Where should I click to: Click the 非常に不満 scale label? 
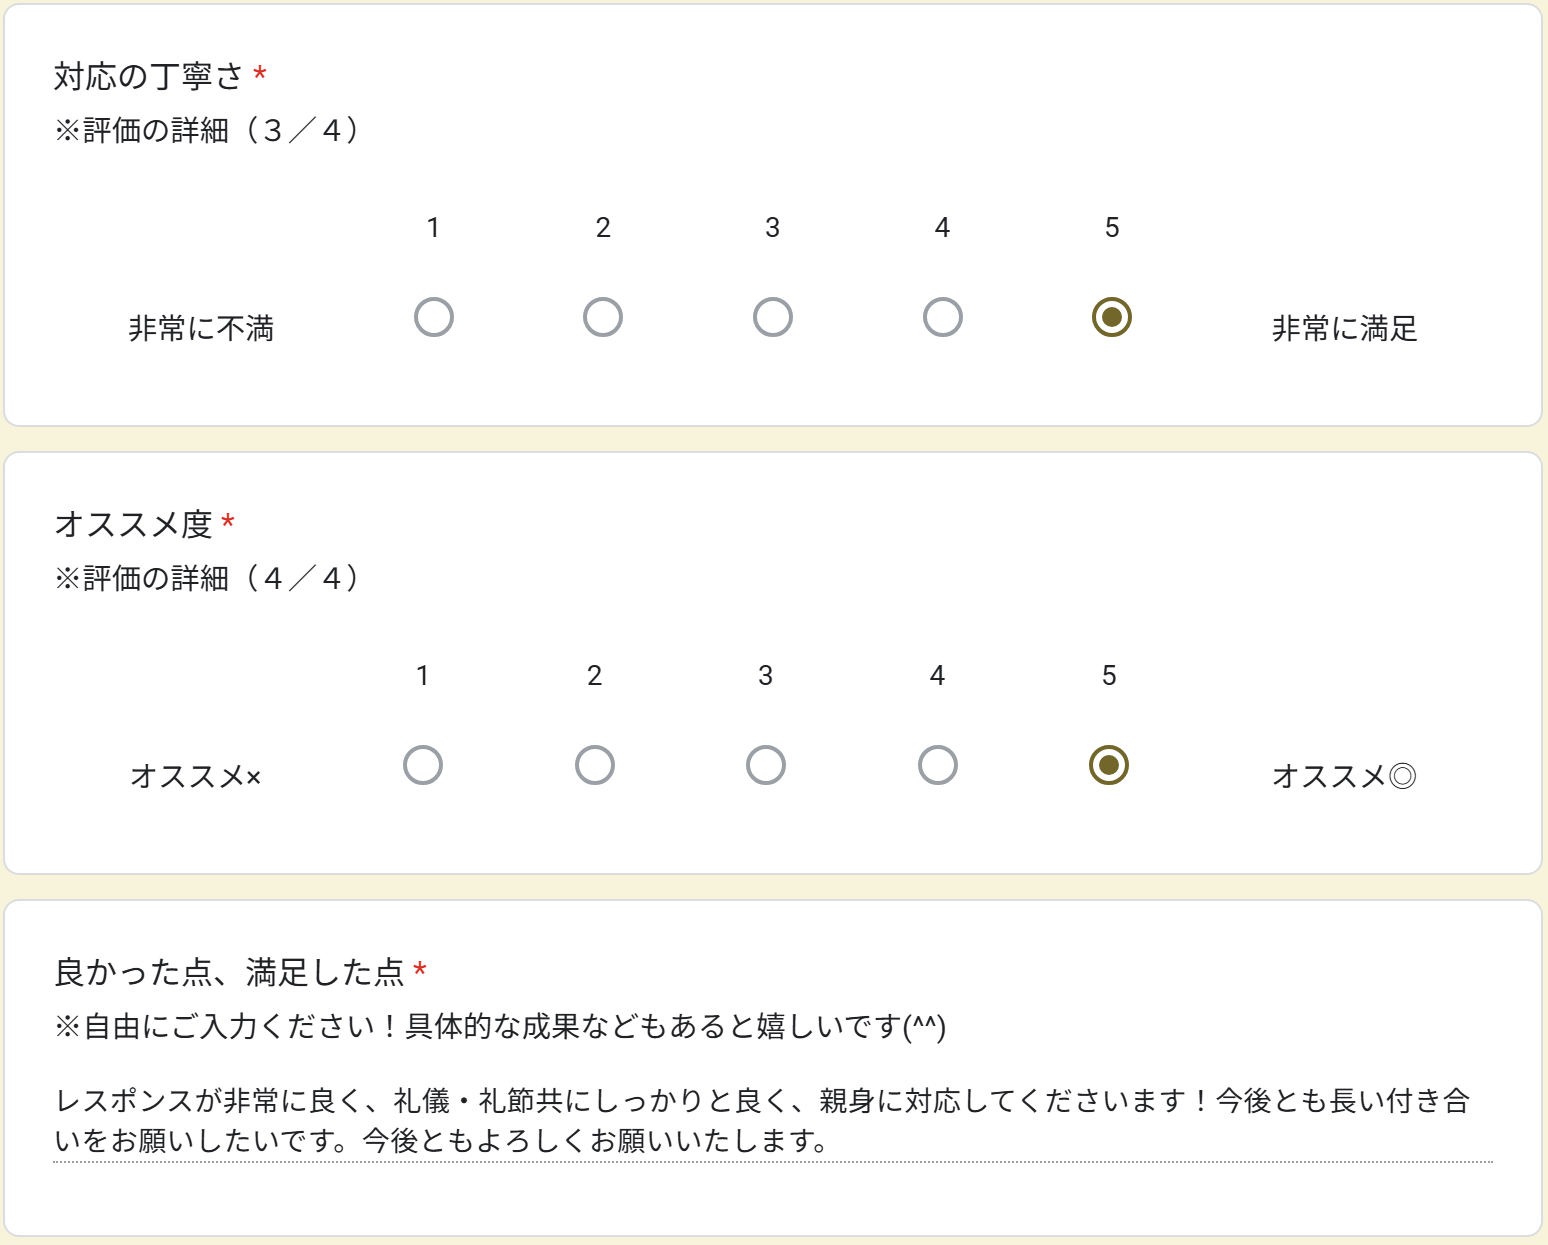(201, 328)
